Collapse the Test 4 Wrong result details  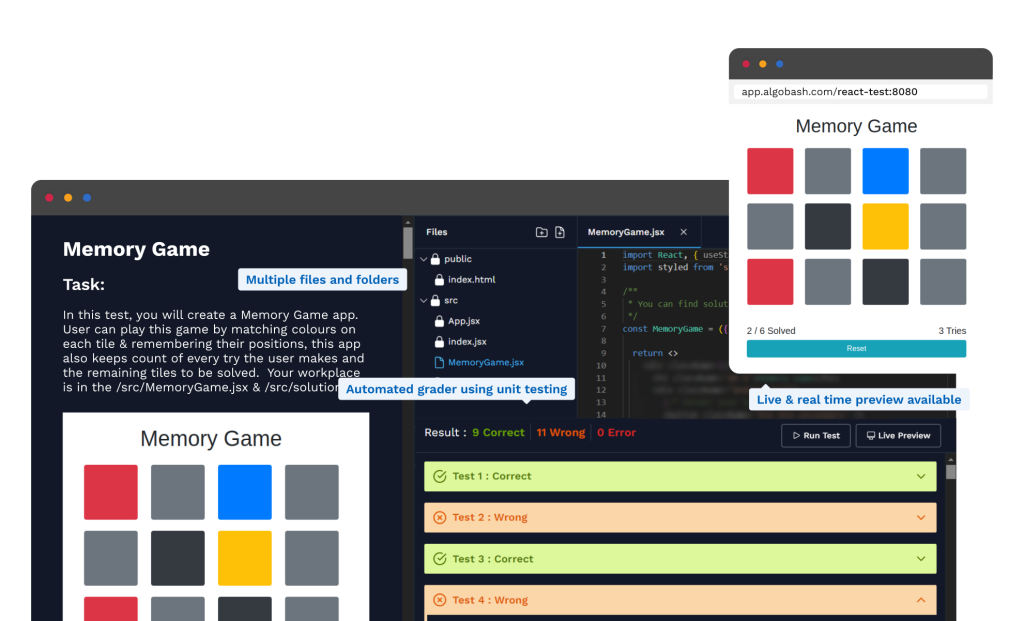point(920,600)
